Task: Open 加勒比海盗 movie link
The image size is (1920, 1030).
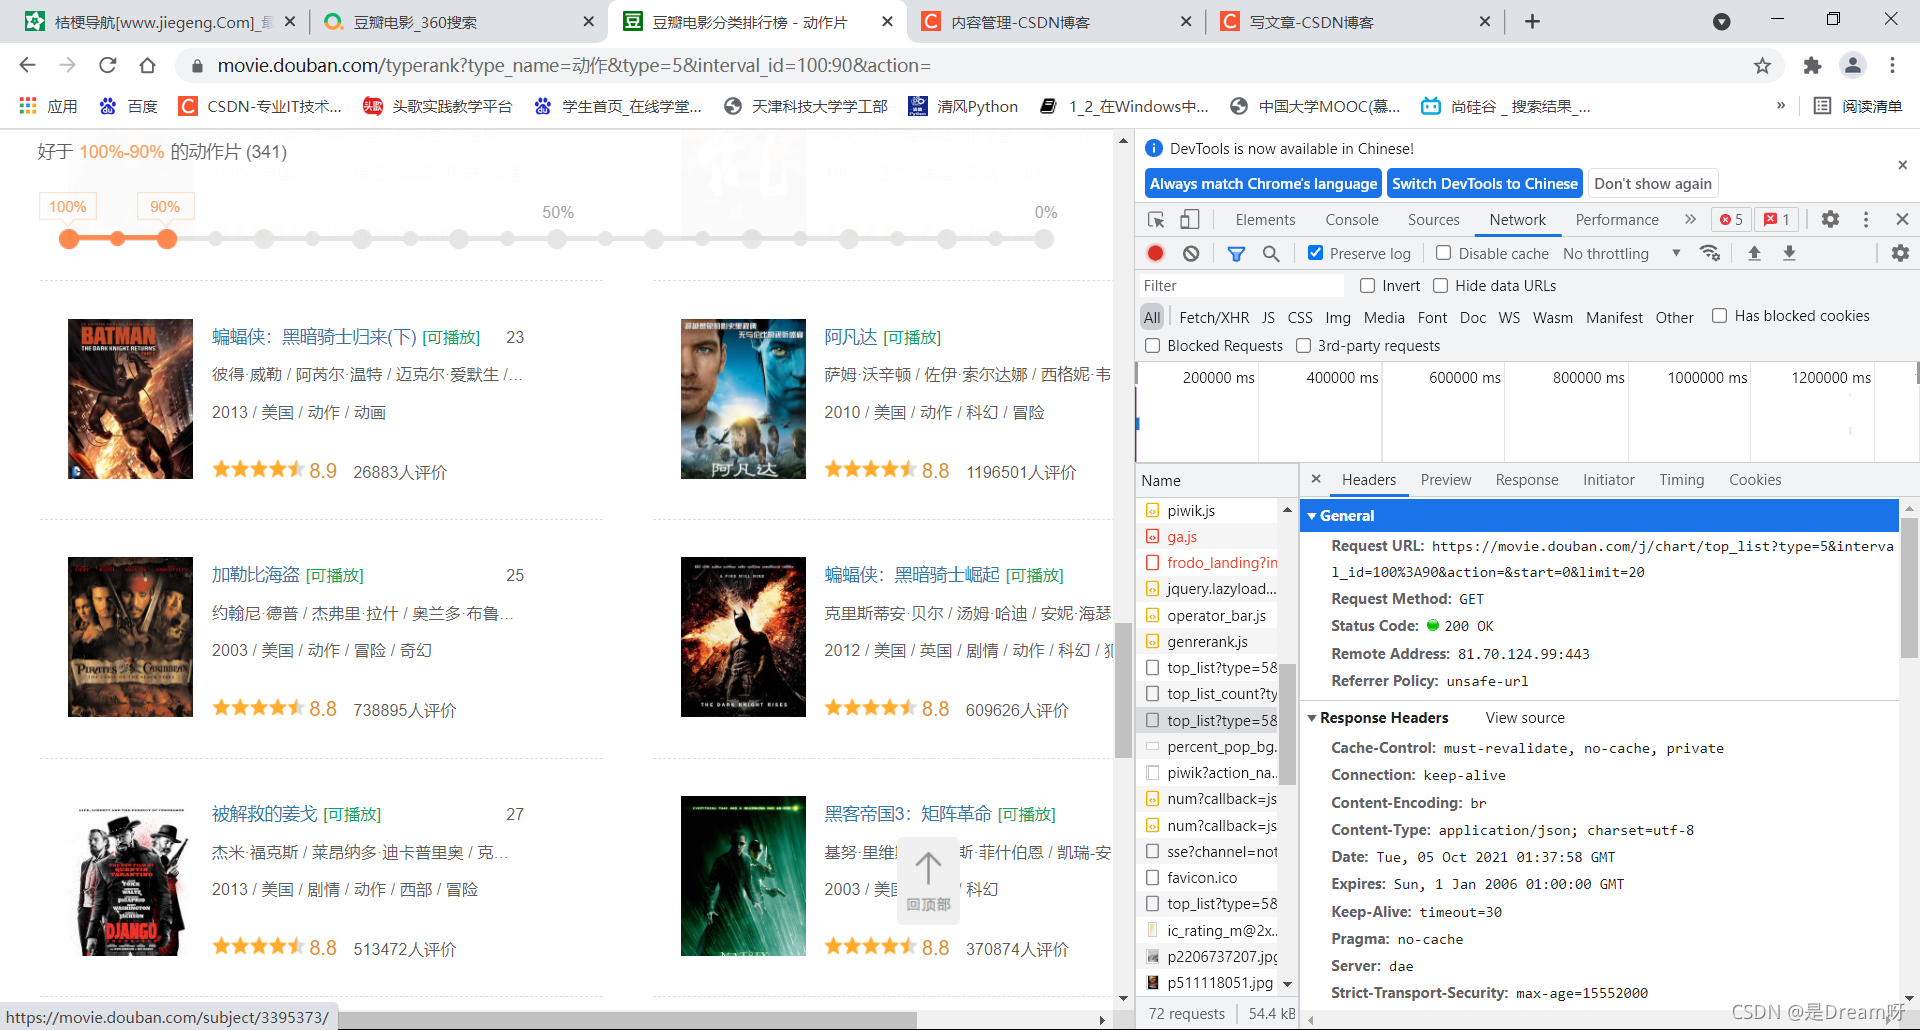Action: pos(255,575)
